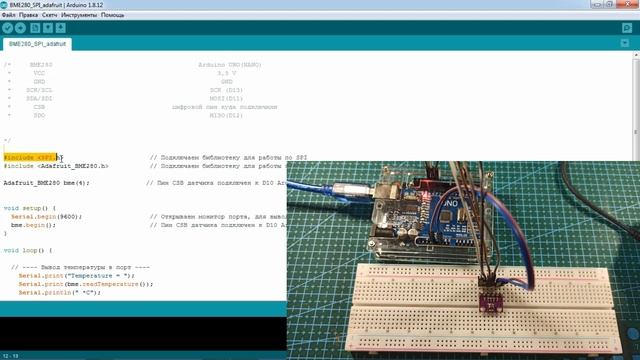Expand the tab options dropdown arrow
Viewport: 640px width, 360px height.
tap(625, 43)
